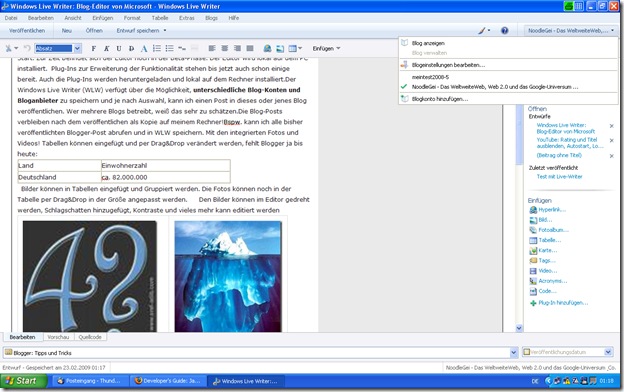Toggle underline formatting (U) in toolbar
This screenshot has height=392, width=624.
coord(119,49)
